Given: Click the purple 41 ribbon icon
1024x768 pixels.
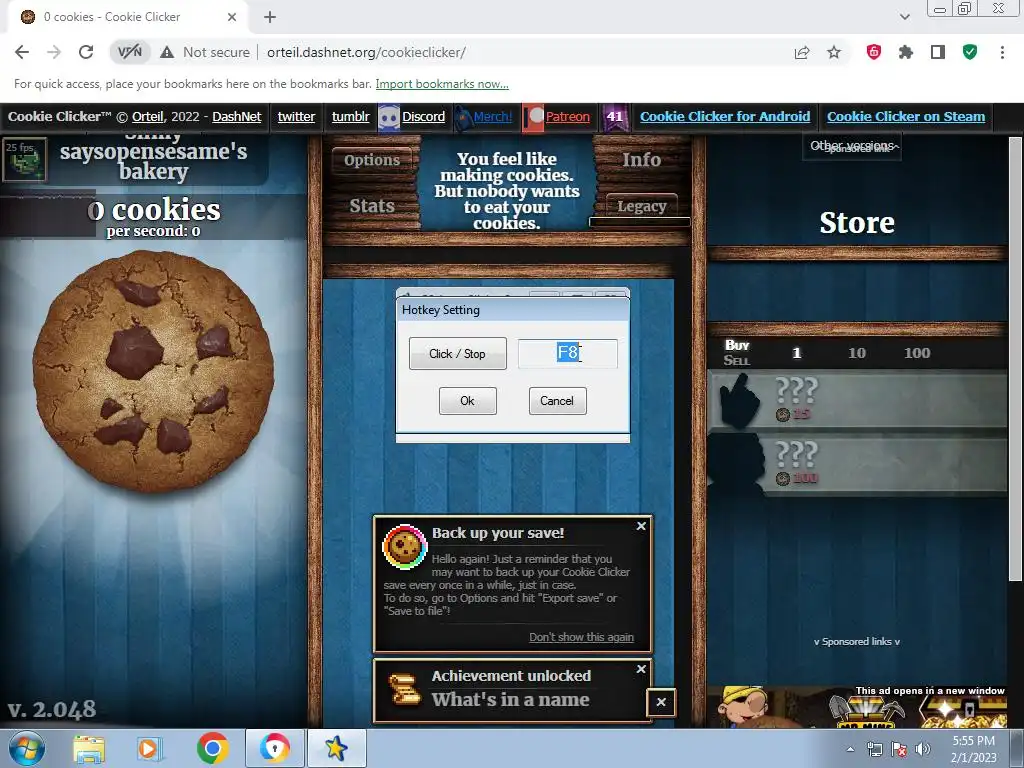Looking at the screenshot, I should click(615, 118).
